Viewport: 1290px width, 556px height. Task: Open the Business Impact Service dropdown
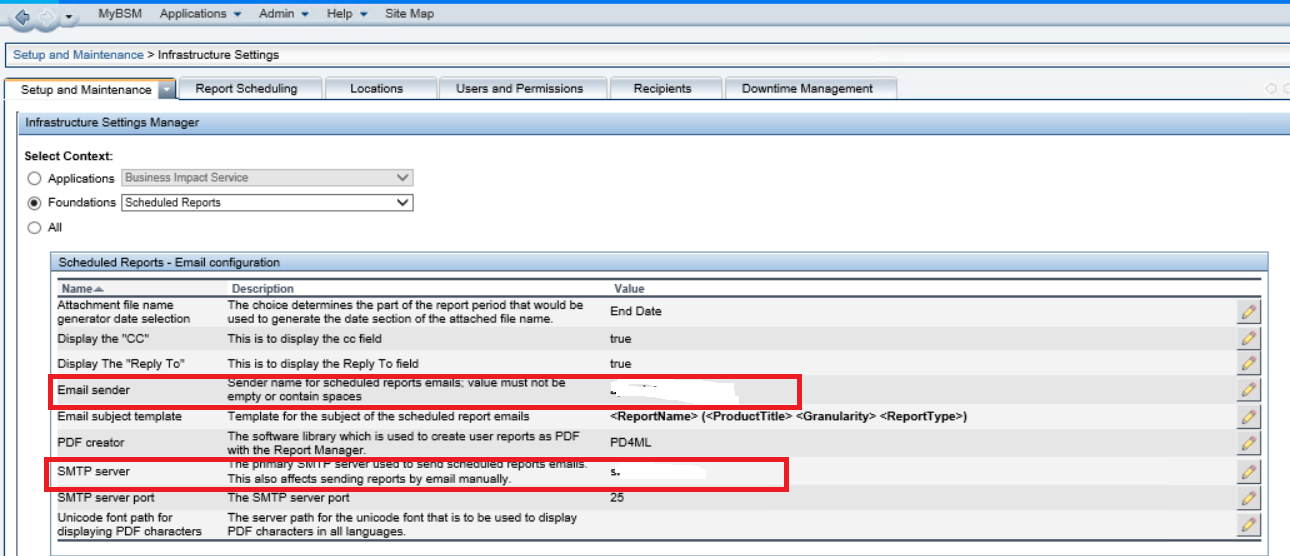click(267, 177)
